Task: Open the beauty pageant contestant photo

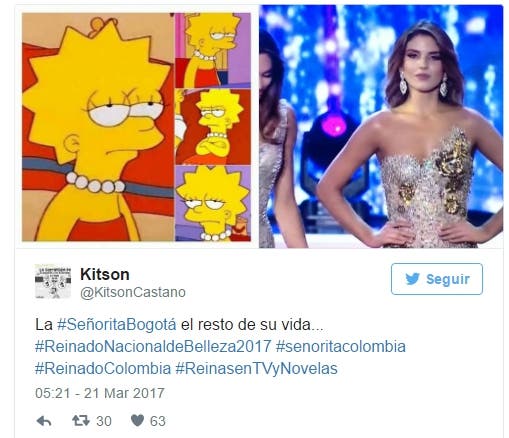Action: (381, 127)
